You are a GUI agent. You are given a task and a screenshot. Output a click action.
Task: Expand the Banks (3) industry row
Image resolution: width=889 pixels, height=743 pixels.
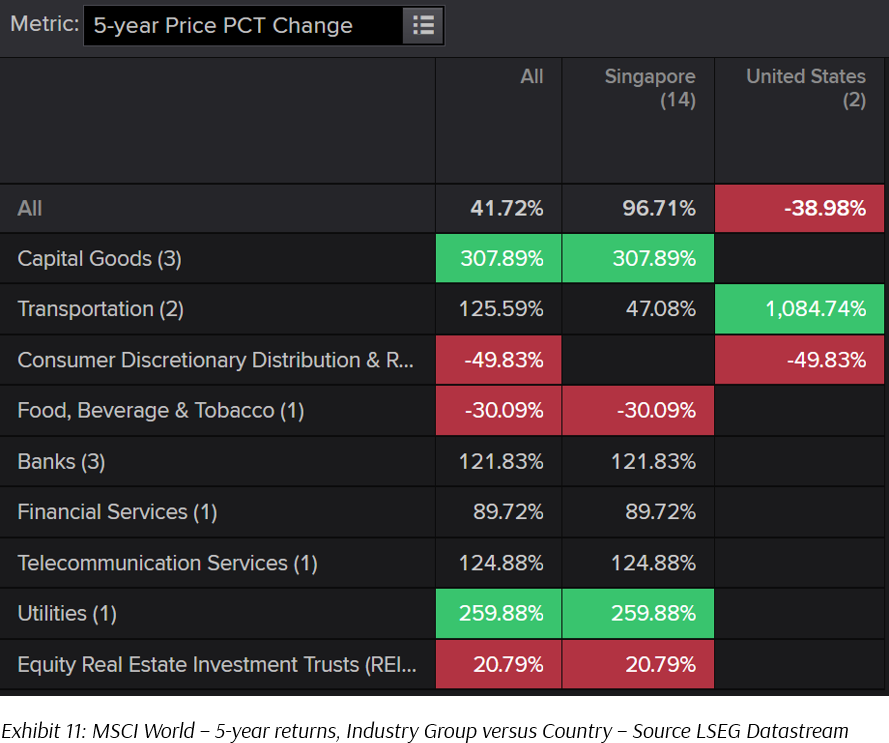(x=61, y=462)
